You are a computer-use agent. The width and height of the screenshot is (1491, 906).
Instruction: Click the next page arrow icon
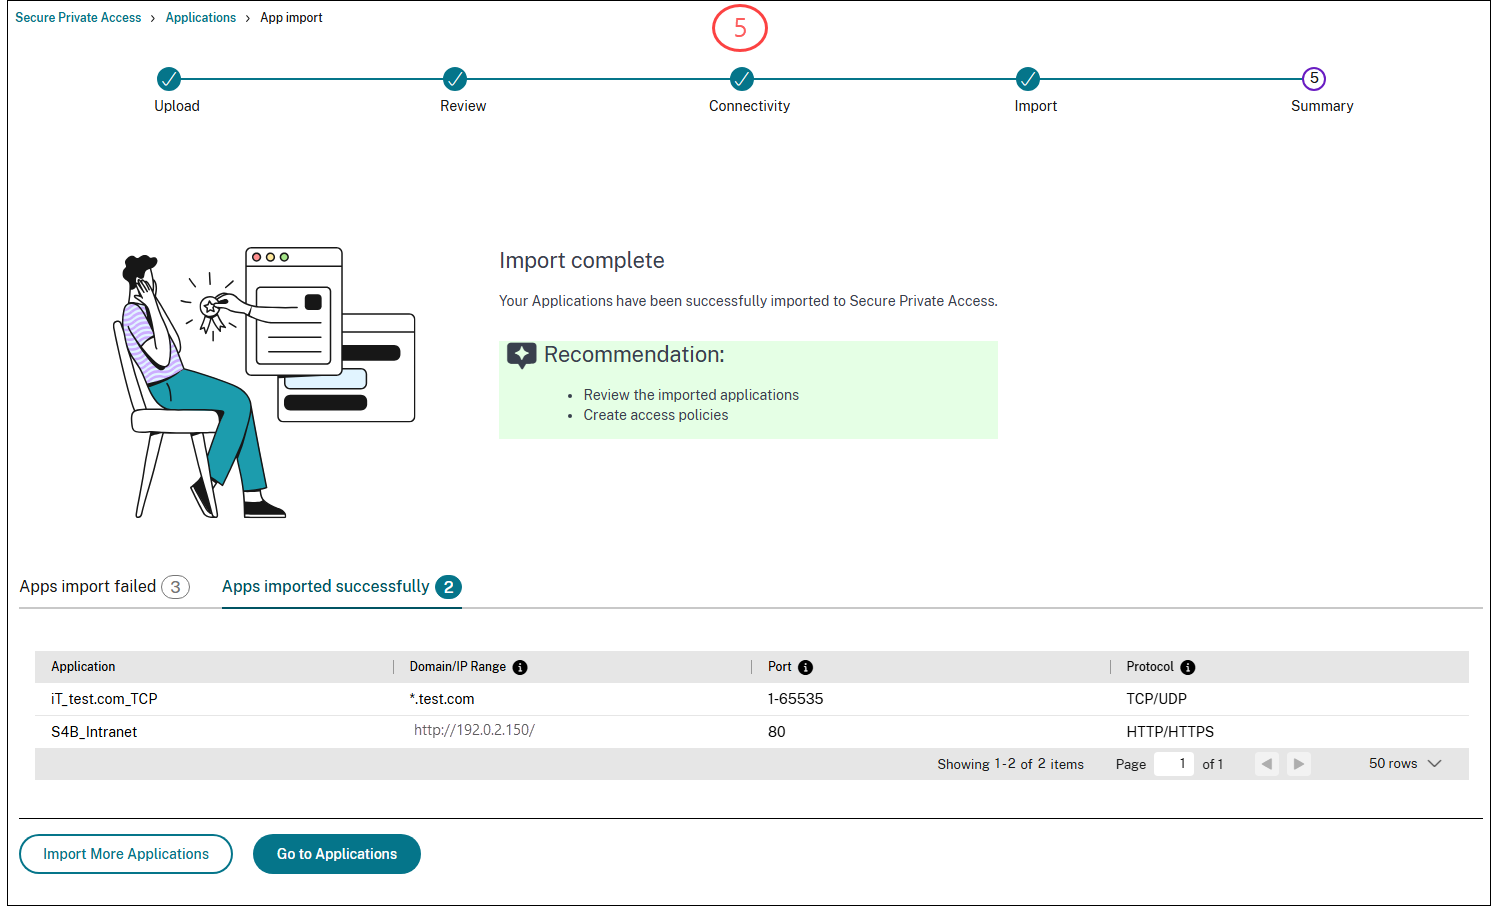click(1298, 763)
